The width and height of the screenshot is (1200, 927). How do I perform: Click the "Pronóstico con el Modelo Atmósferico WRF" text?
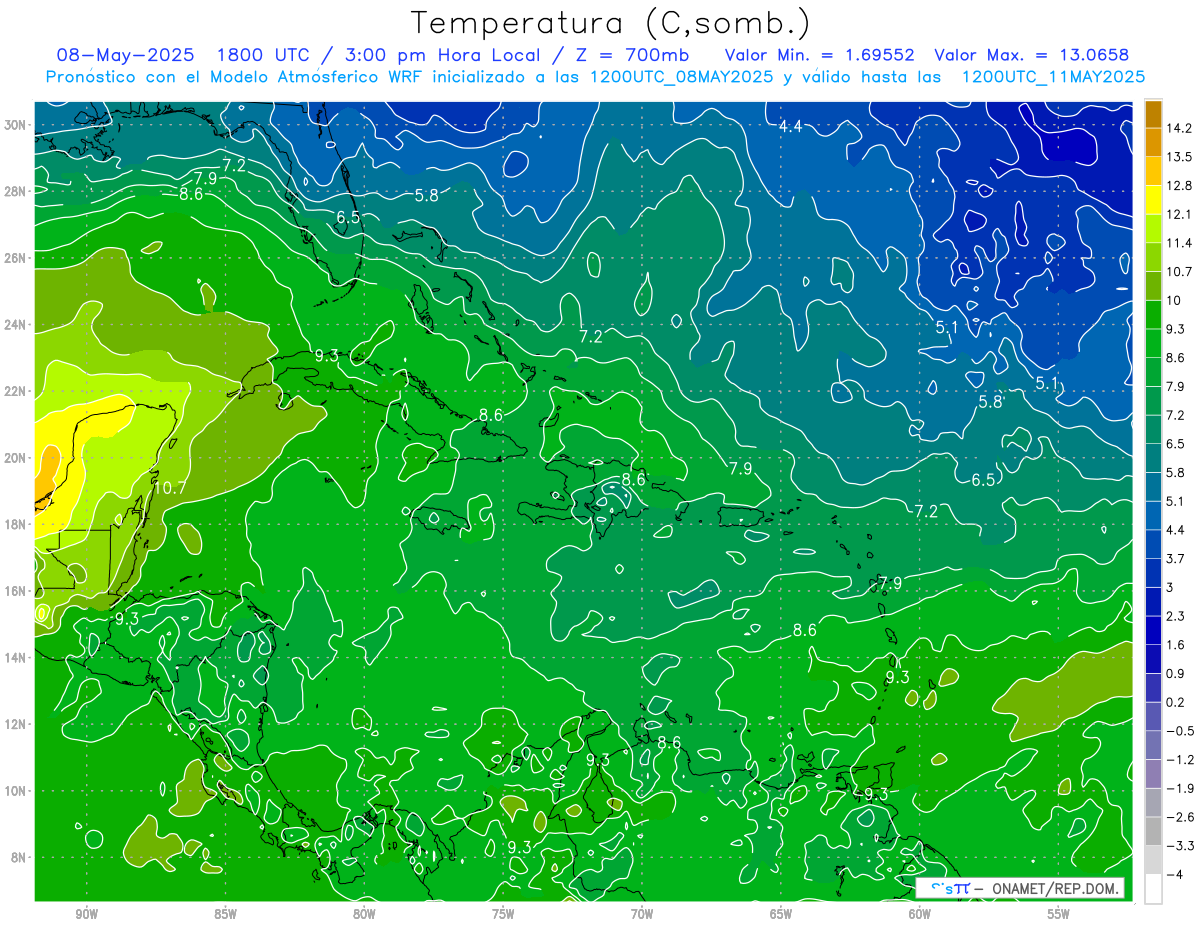click(x=237, y=77)
